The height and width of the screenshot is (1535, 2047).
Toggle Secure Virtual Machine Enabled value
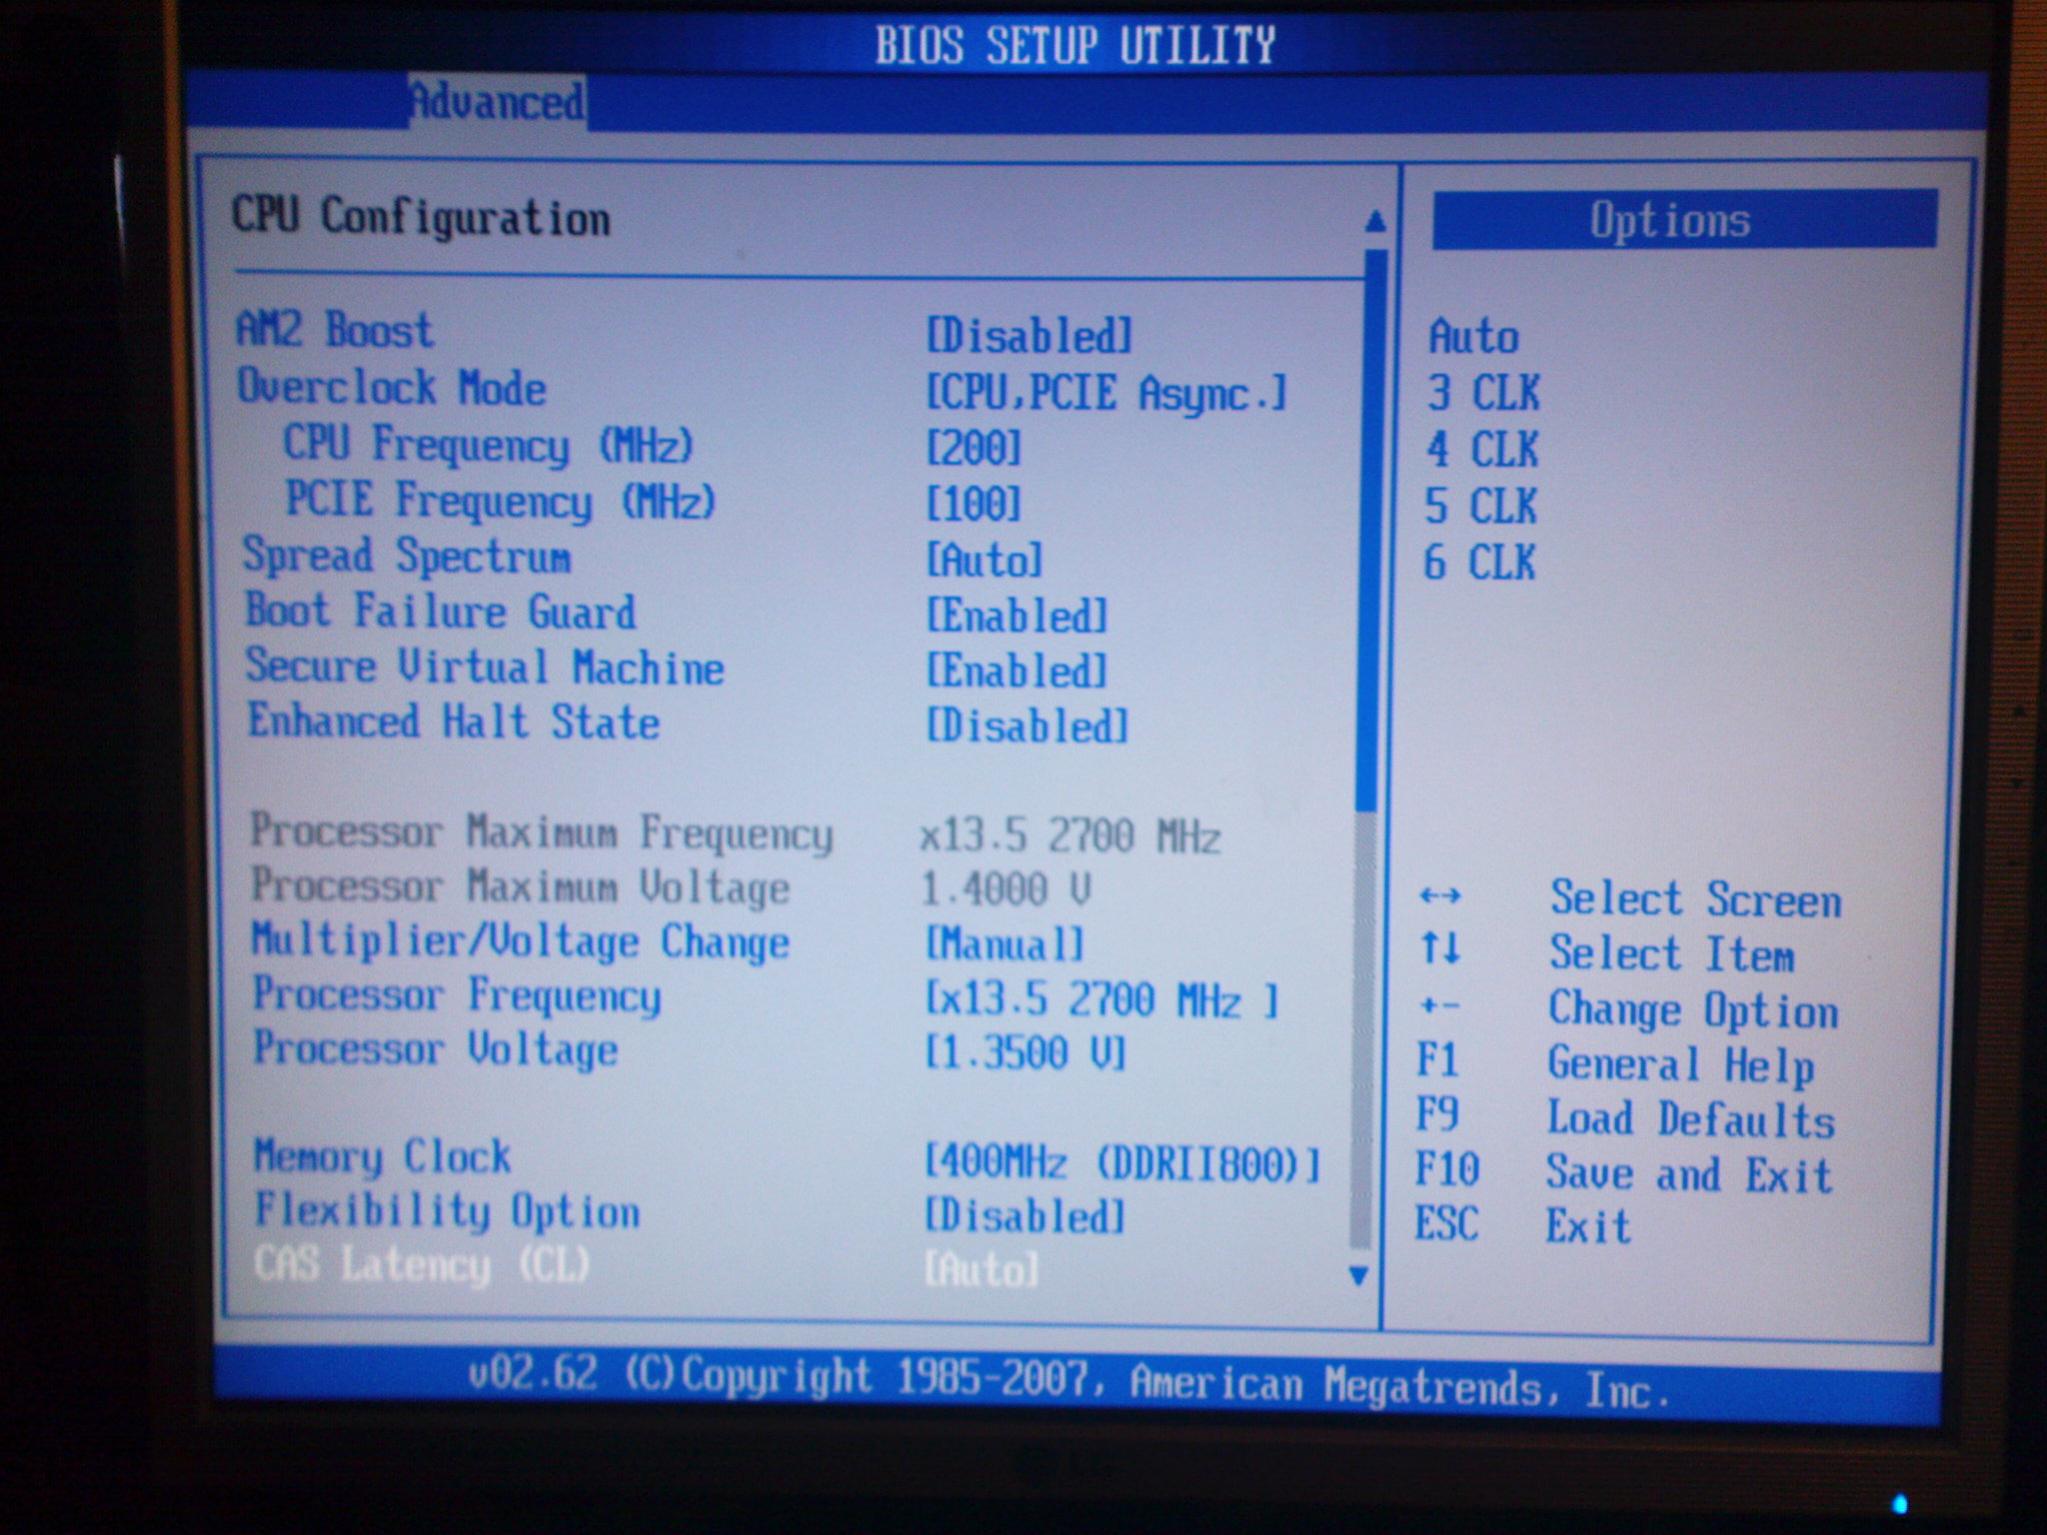coord(1017,670)
